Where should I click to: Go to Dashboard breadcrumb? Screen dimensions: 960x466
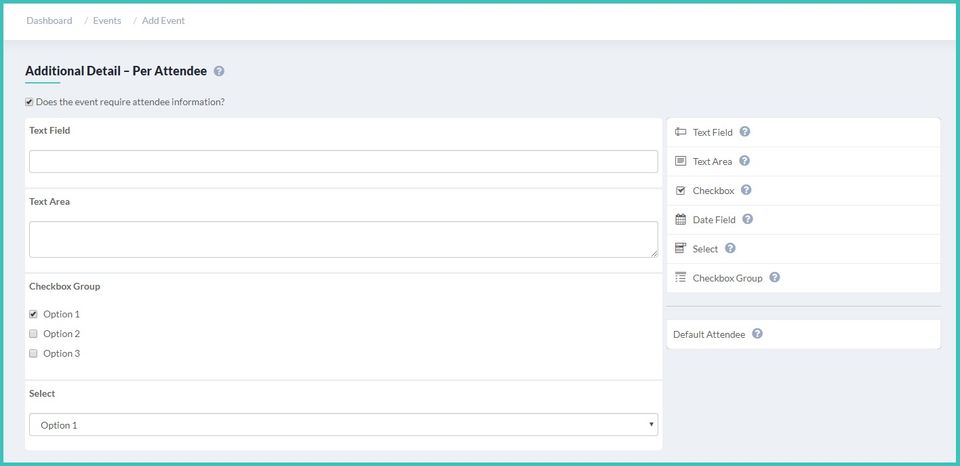point(49,20)
